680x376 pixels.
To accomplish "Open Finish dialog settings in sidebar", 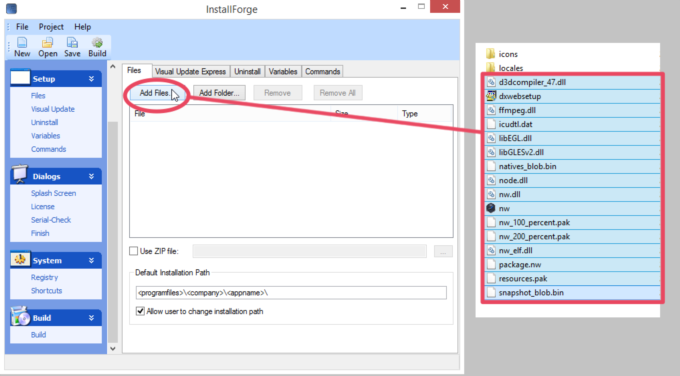I will (x=40, y=233).
